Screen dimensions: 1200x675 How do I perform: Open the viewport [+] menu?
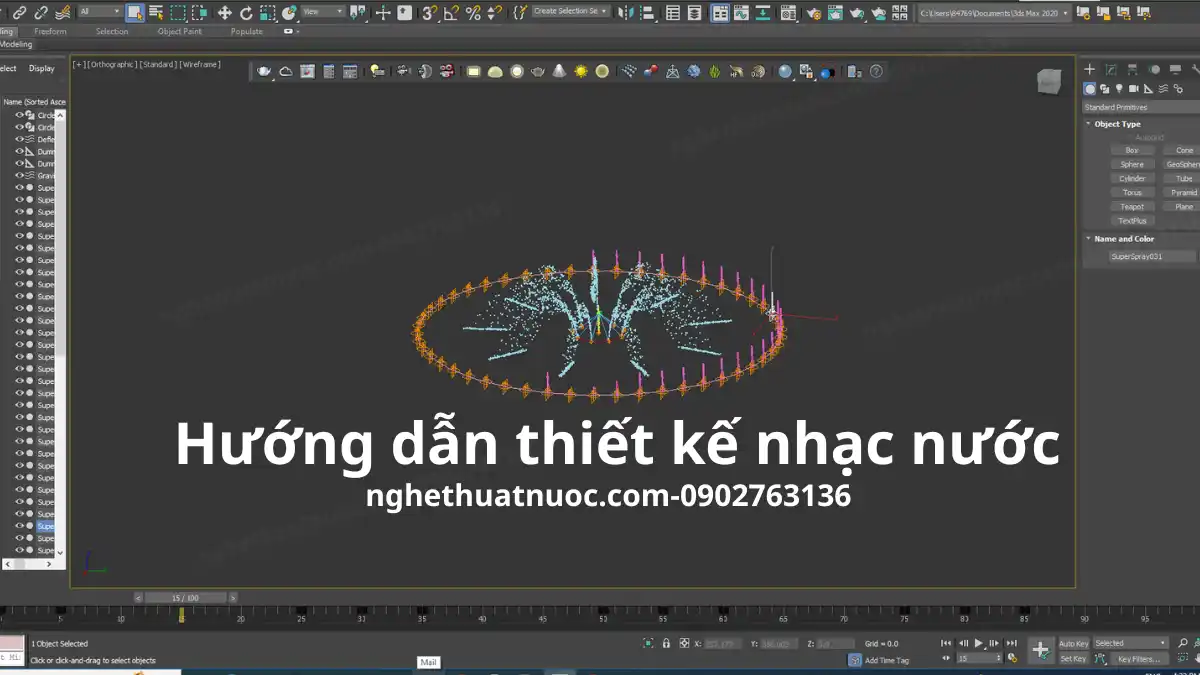coord(79,64)
